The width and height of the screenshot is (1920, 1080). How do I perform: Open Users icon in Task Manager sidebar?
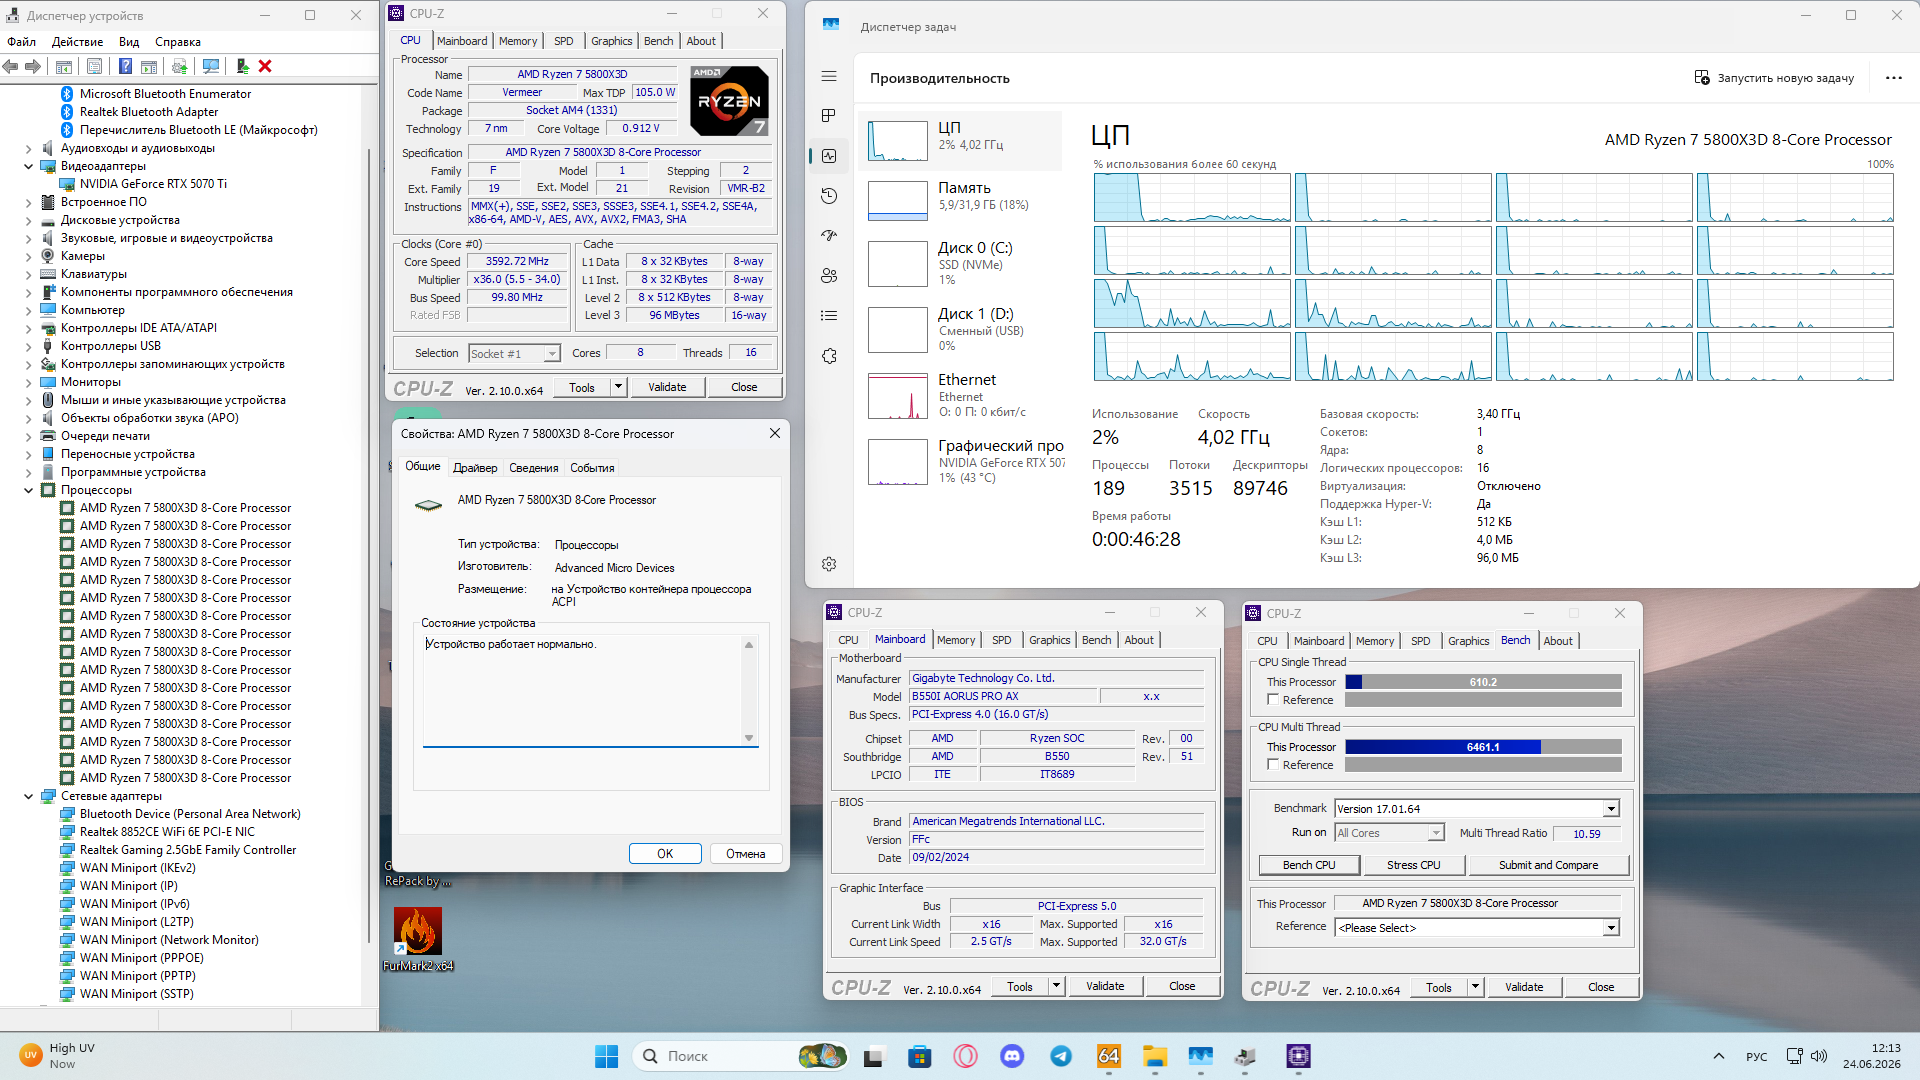tap(828, 276)
